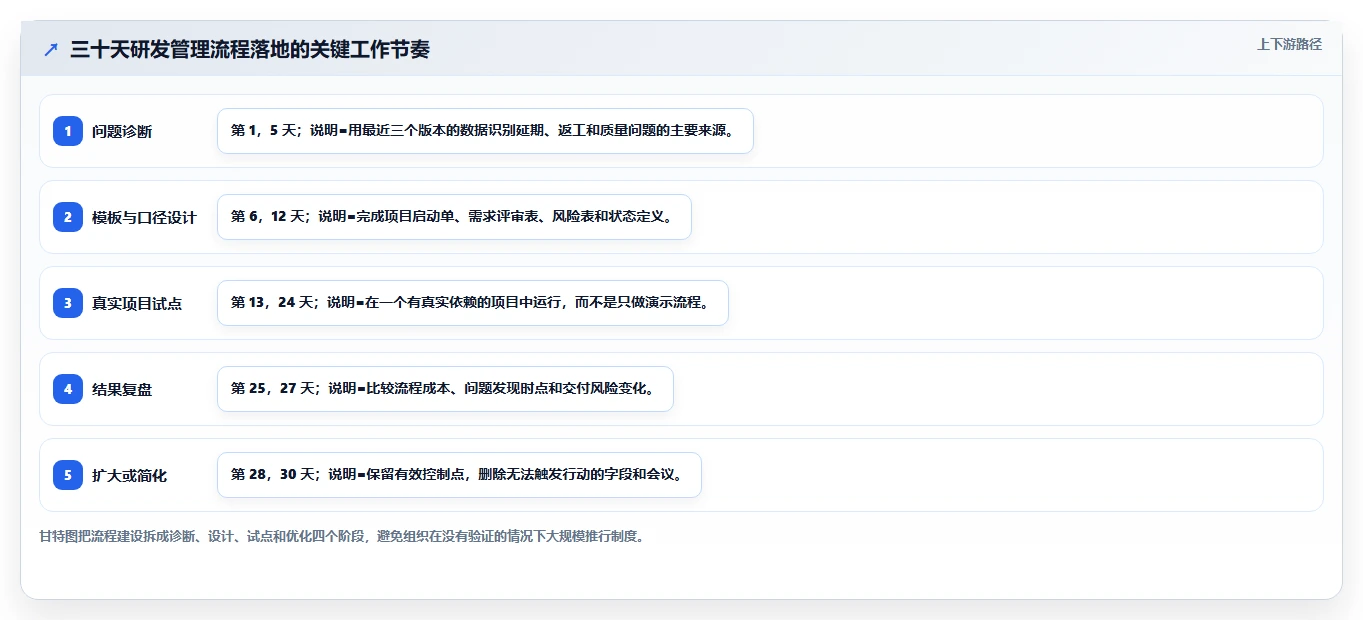Open the 第 13，24 天 description box
This screenshot has height=620, width=1363.
click(x=473, y=303)
